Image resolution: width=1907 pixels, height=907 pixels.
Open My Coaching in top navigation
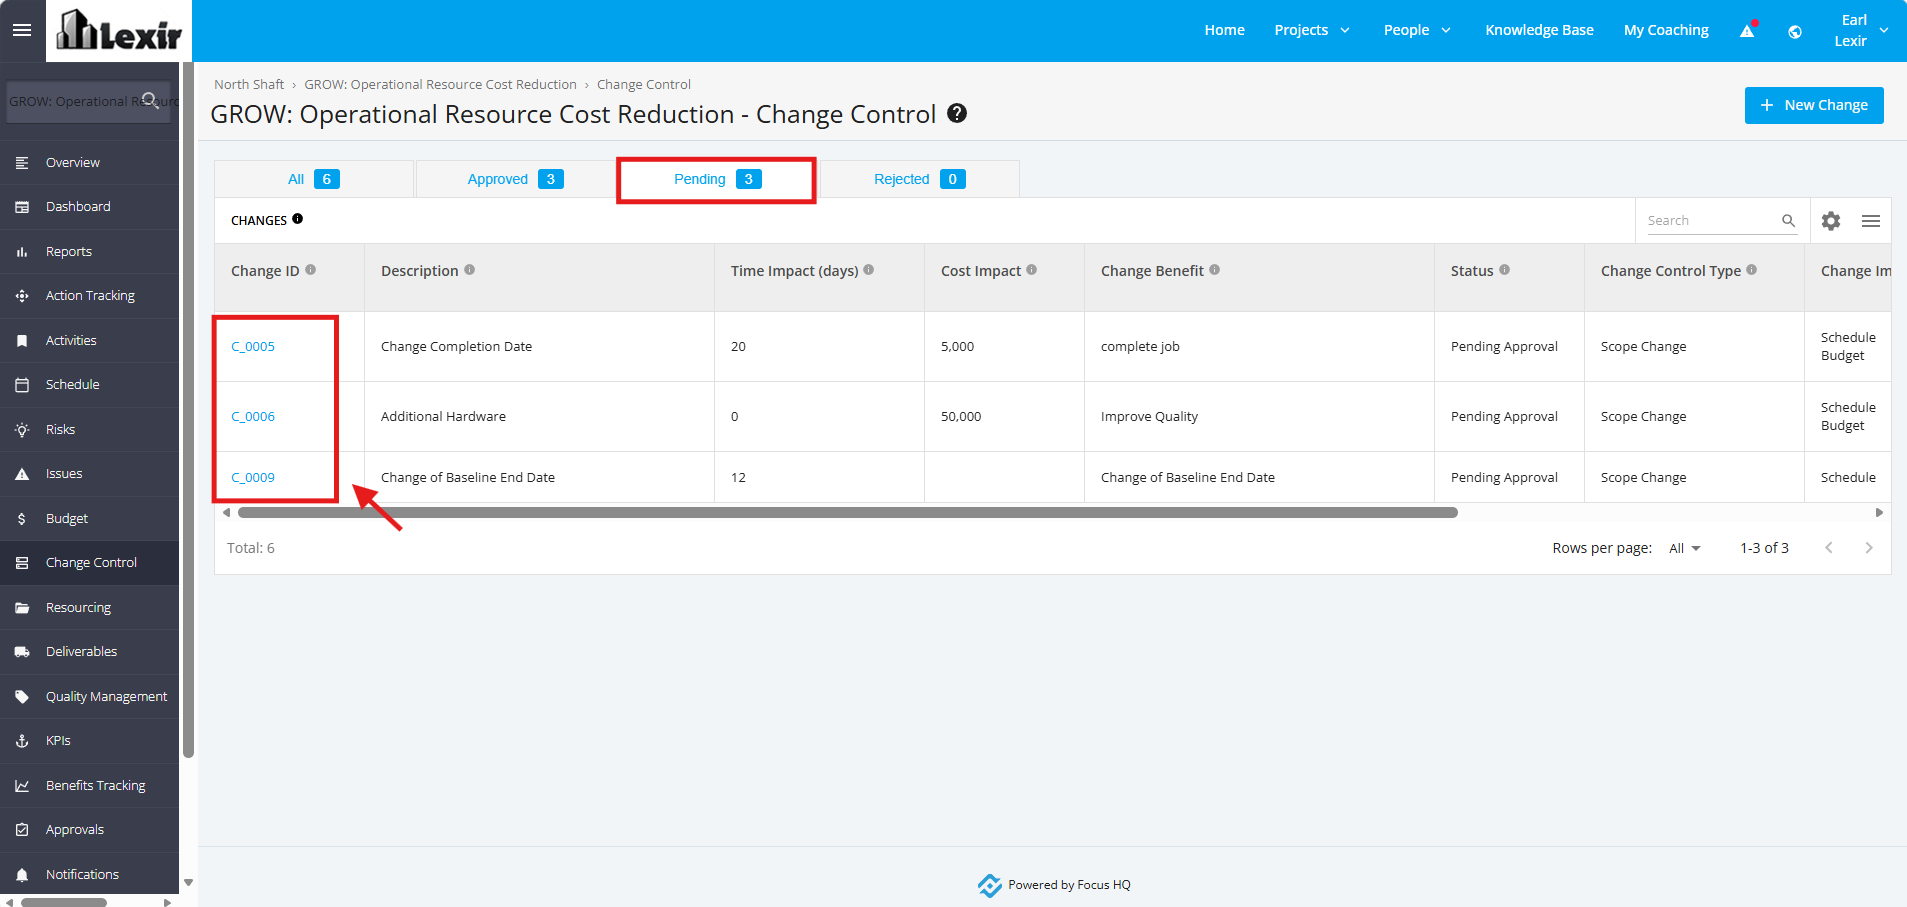click(1666, 30)
